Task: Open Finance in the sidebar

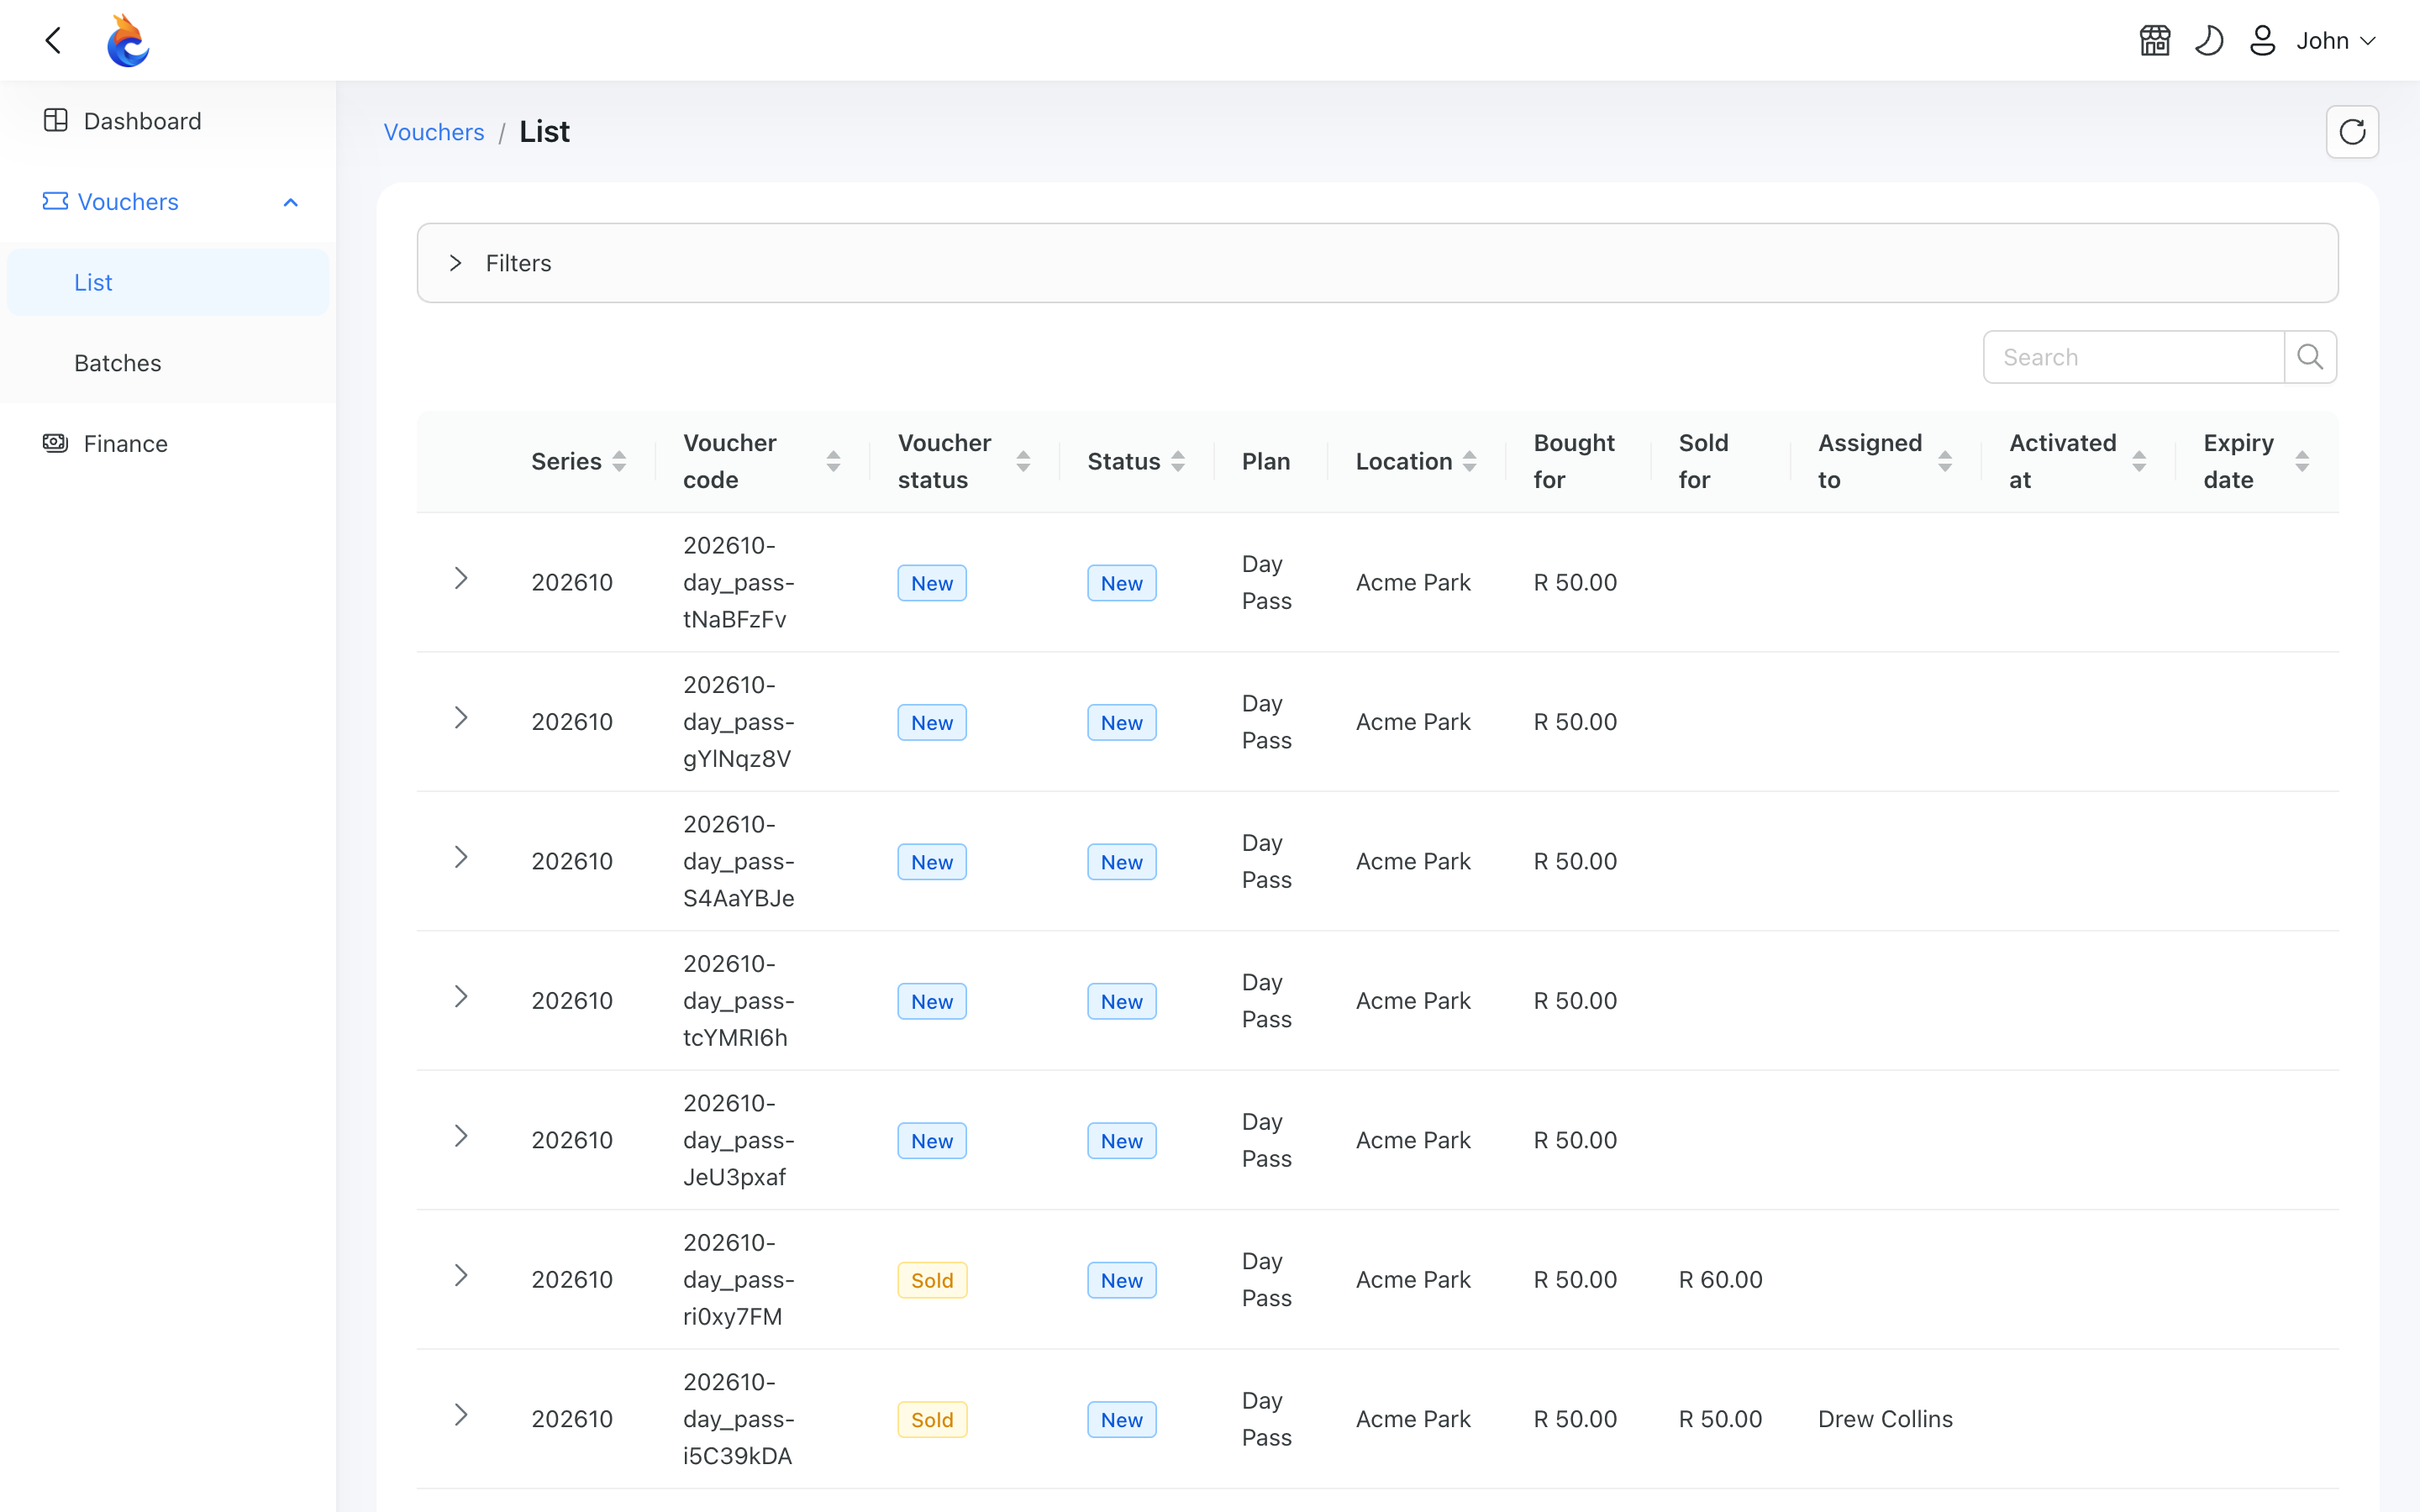Action: point(168,443)
